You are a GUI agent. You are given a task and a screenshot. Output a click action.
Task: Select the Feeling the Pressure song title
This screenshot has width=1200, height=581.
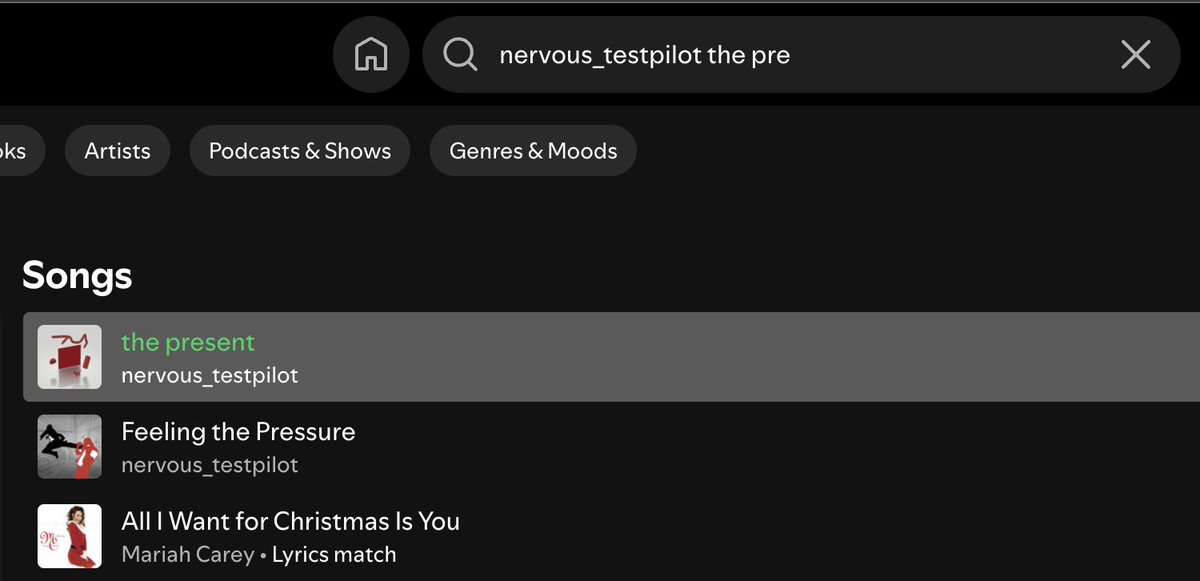pyautogui.click(x=238, y=432)
